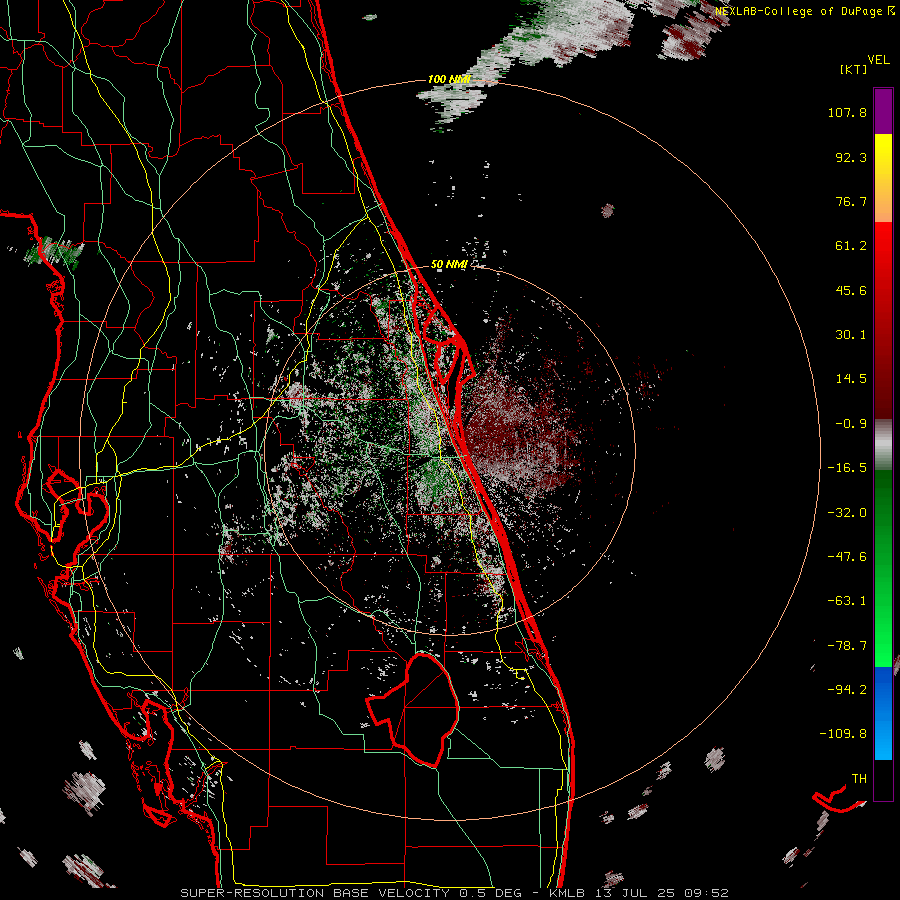Click the 45.6 value on the velocity scale

pos(851,290)
